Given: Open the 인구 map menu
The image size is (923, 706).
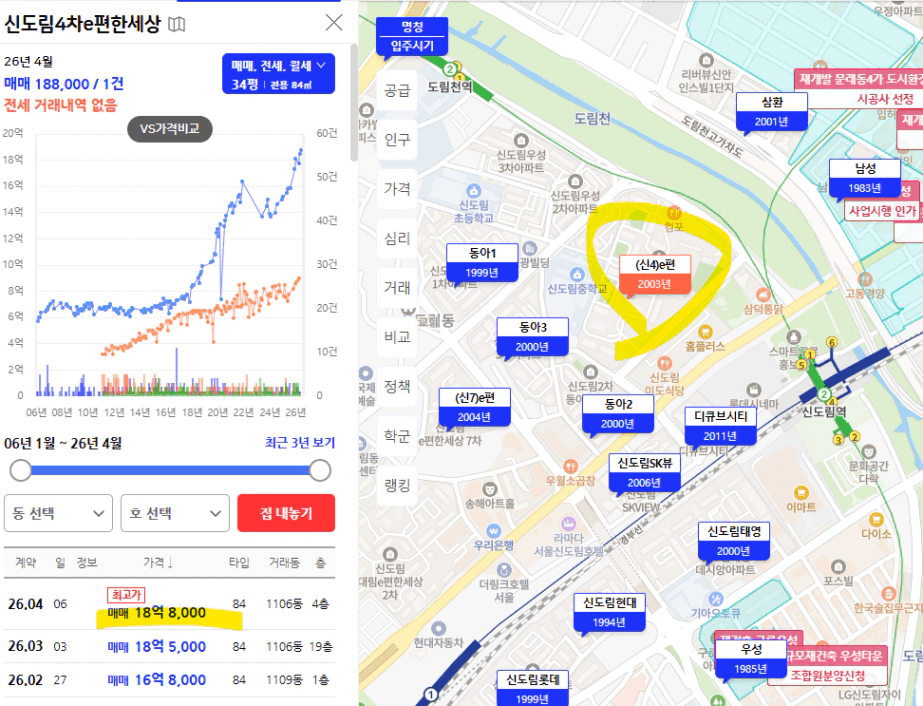Looking at the screenshot, I should click(x=397, y=140).
